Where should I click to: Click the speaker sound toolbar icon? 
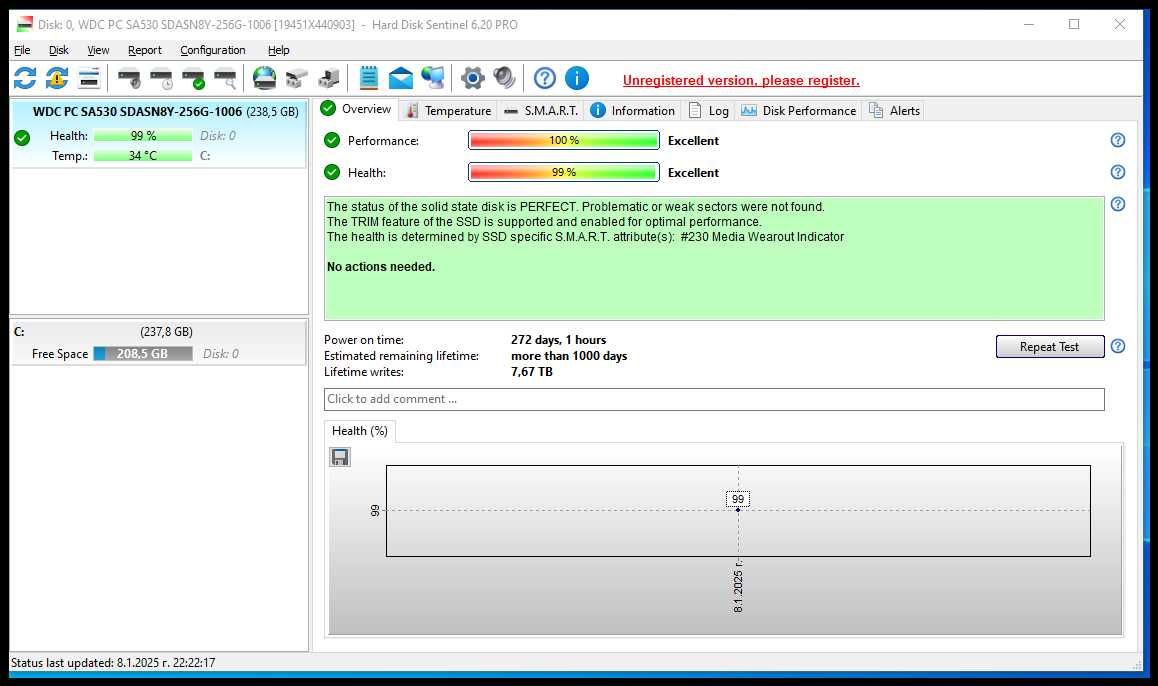(504, 78)
